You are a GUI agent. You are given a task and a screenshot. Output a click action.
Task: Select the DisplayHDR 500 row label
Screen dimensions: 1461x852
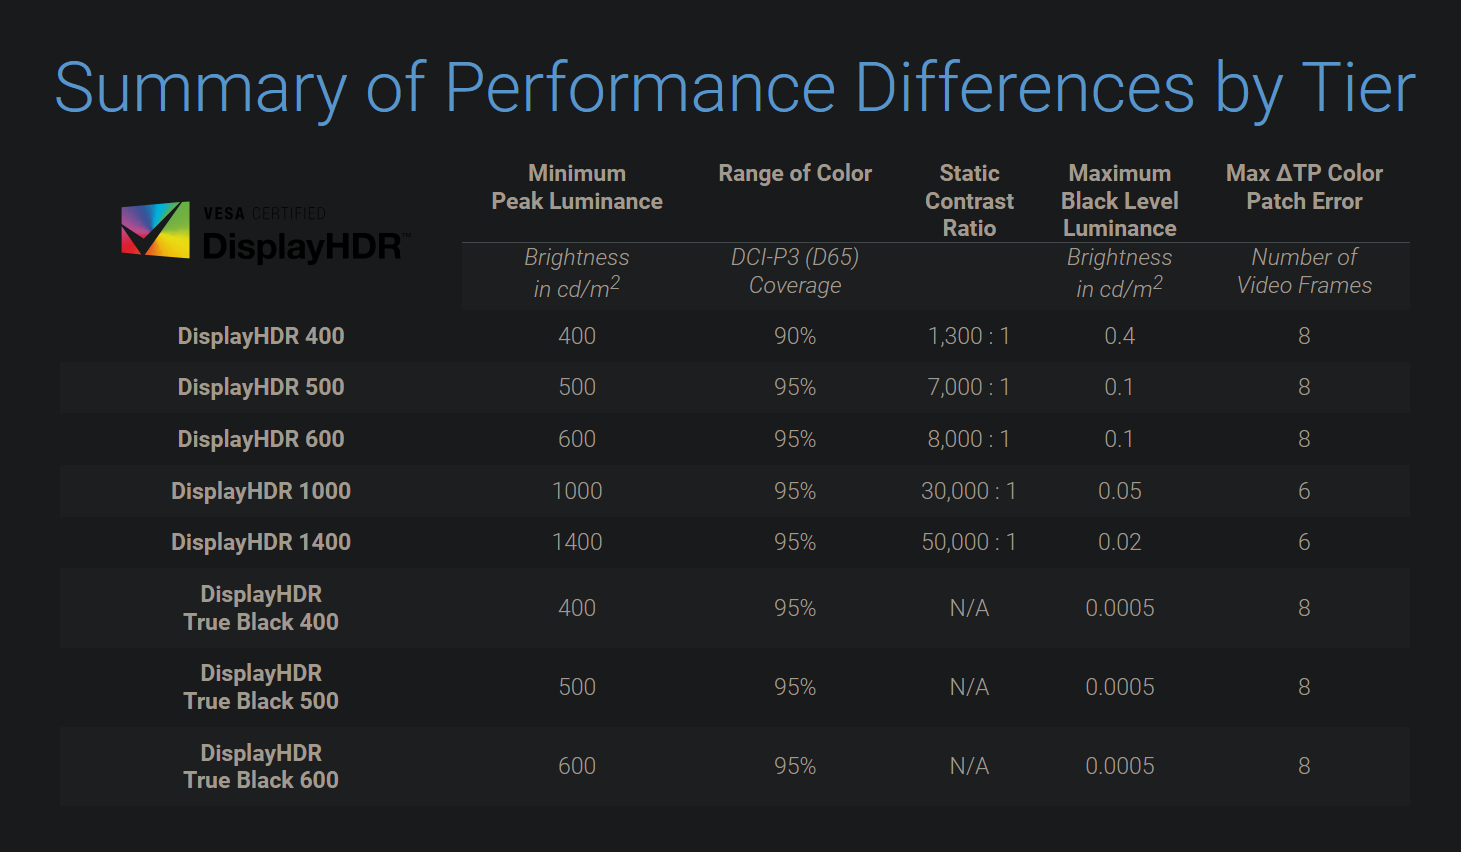[261, 387]
